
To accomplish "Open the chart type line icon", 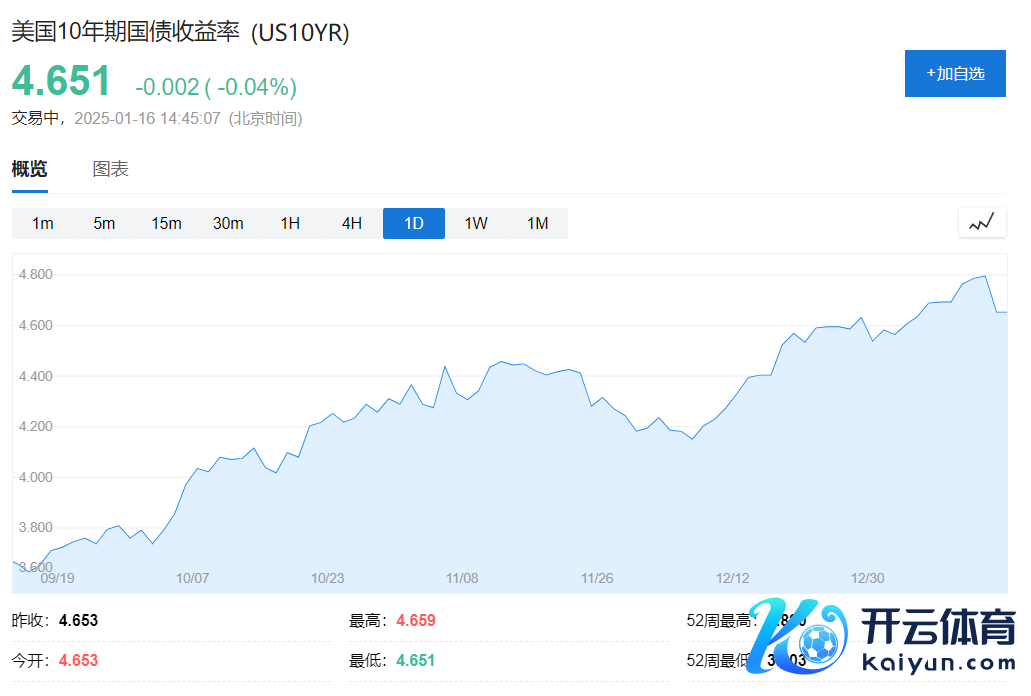I will coord(981,223).
